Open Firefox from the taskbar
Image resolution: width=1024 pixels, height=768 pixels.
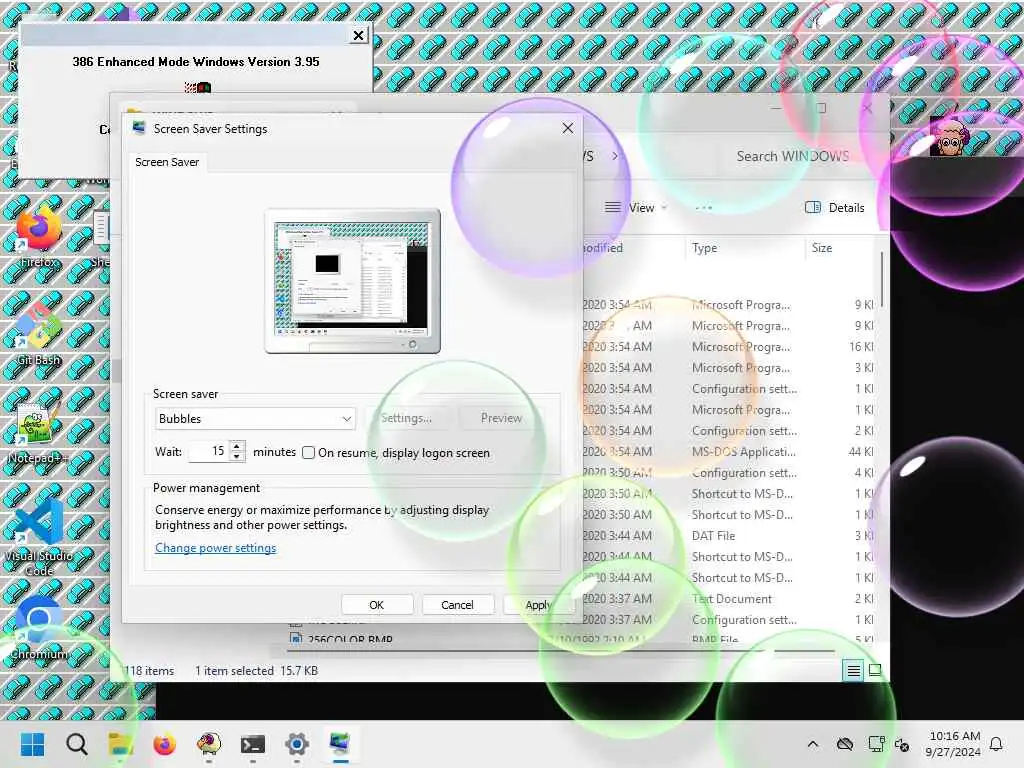point(165,744)
